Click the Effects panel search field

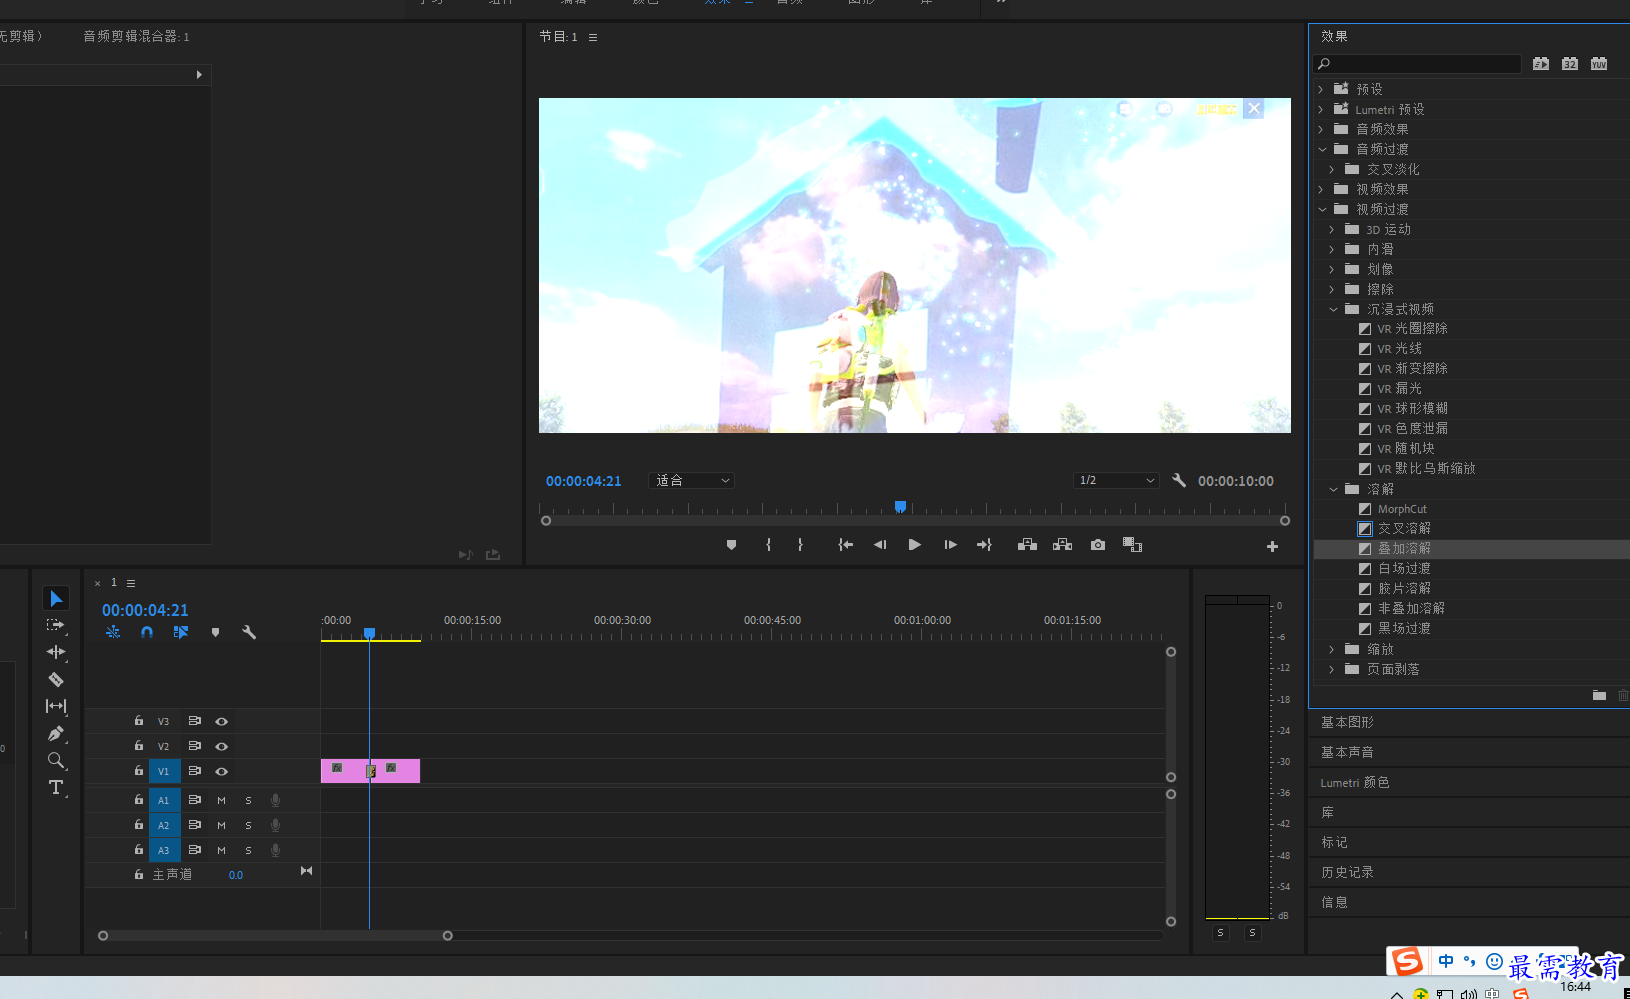click(1417, 64)
